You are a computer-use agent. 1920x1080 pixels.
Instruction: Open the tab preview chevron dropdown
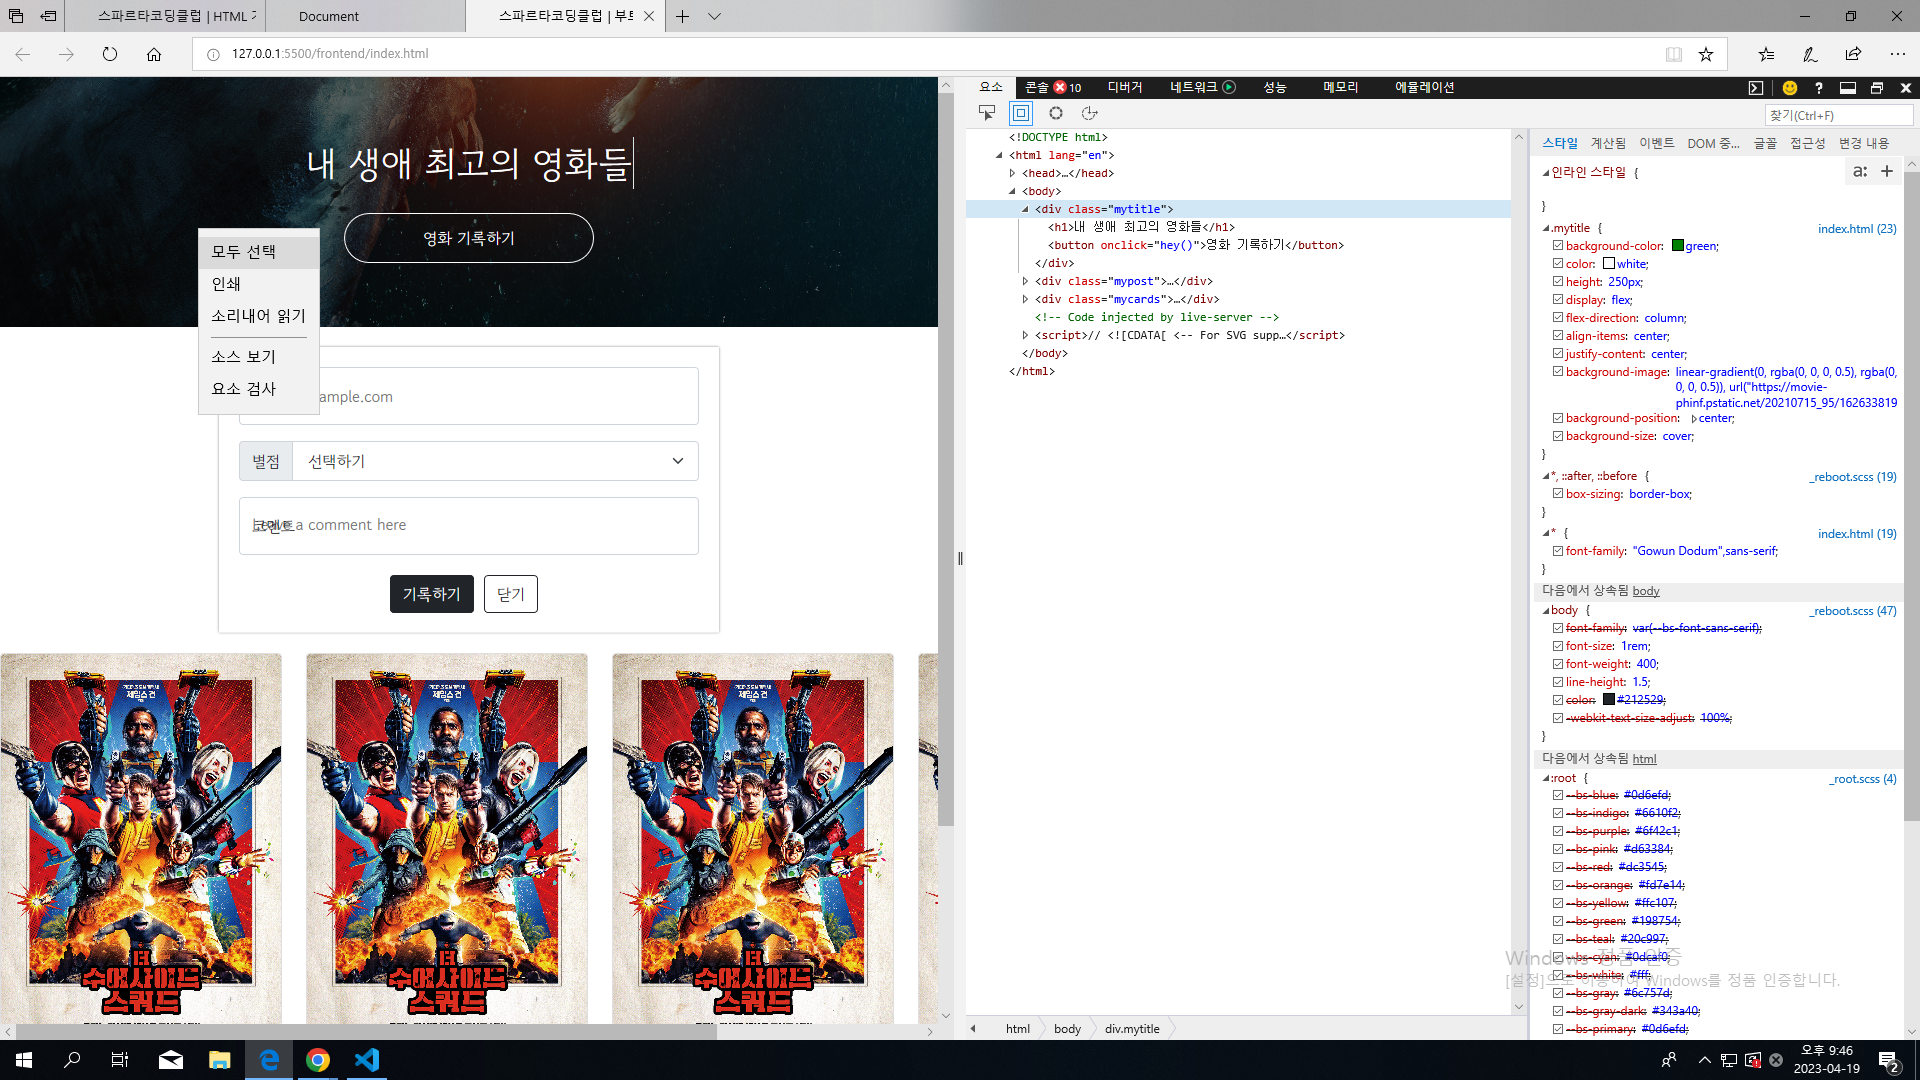[714, 16]
